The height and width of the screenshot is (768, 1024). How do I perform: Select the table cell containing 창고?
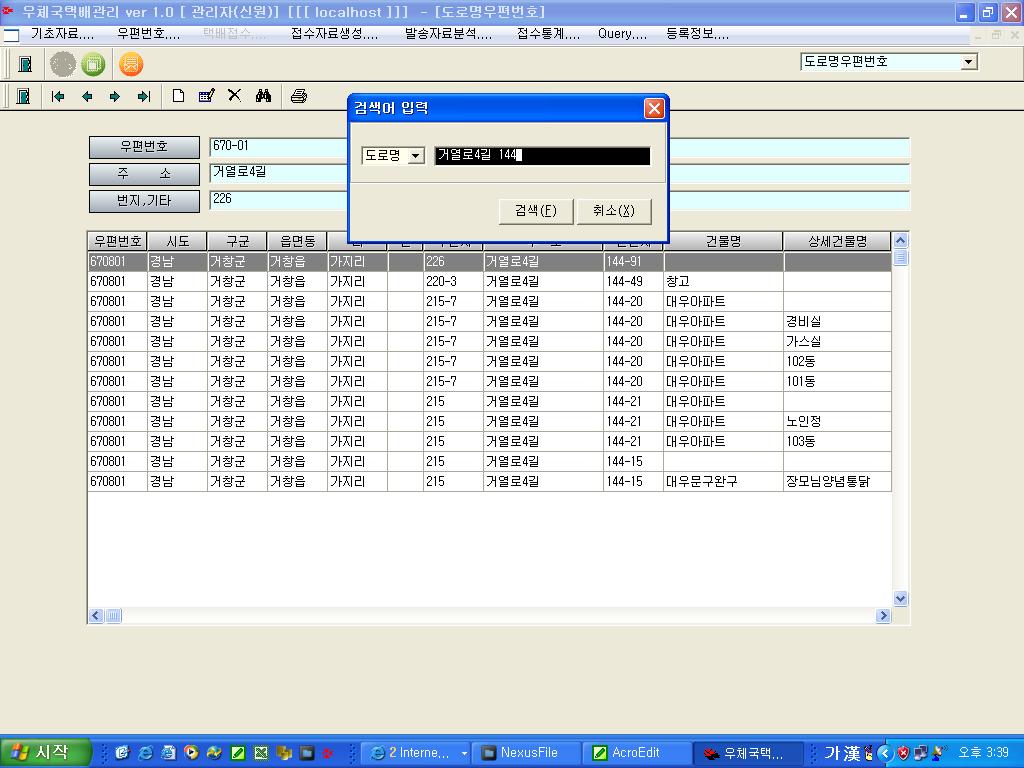pos(724,281)
